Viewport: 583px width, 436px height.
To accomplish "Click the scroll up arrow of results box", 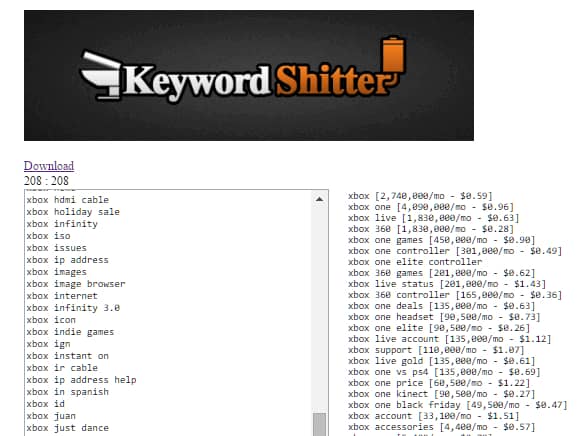I will 319,199.
